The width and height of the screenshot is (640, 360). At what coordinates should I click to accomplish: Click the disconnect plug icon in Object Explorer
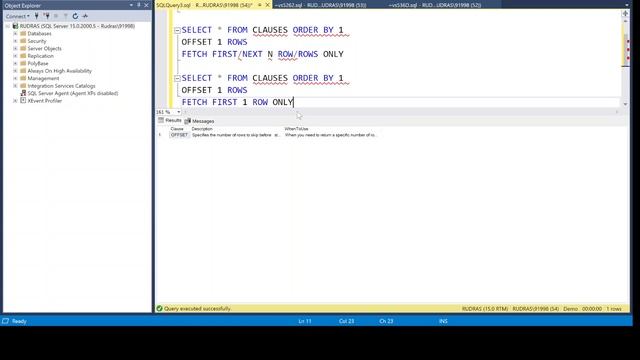[x=47, y=16]
